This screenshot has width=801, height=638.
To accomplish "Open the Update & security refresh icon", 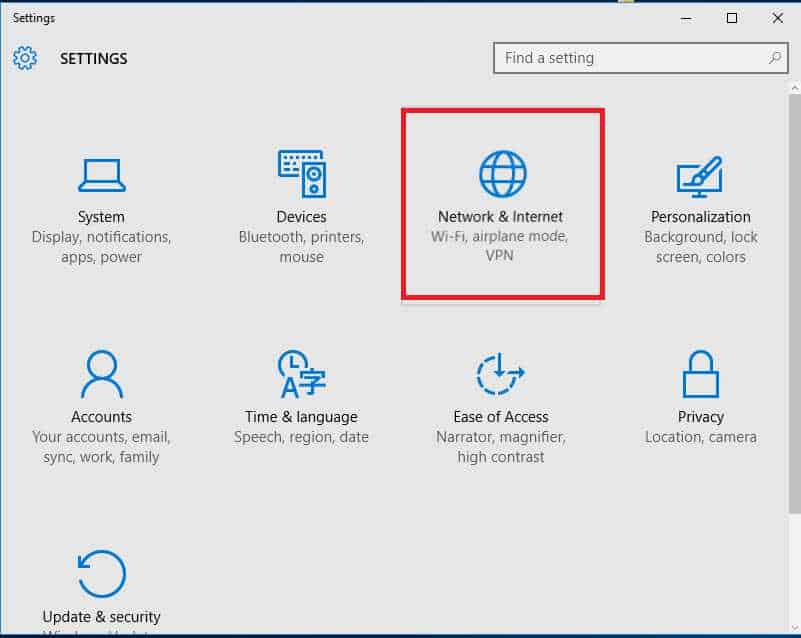I will (101, 575).
